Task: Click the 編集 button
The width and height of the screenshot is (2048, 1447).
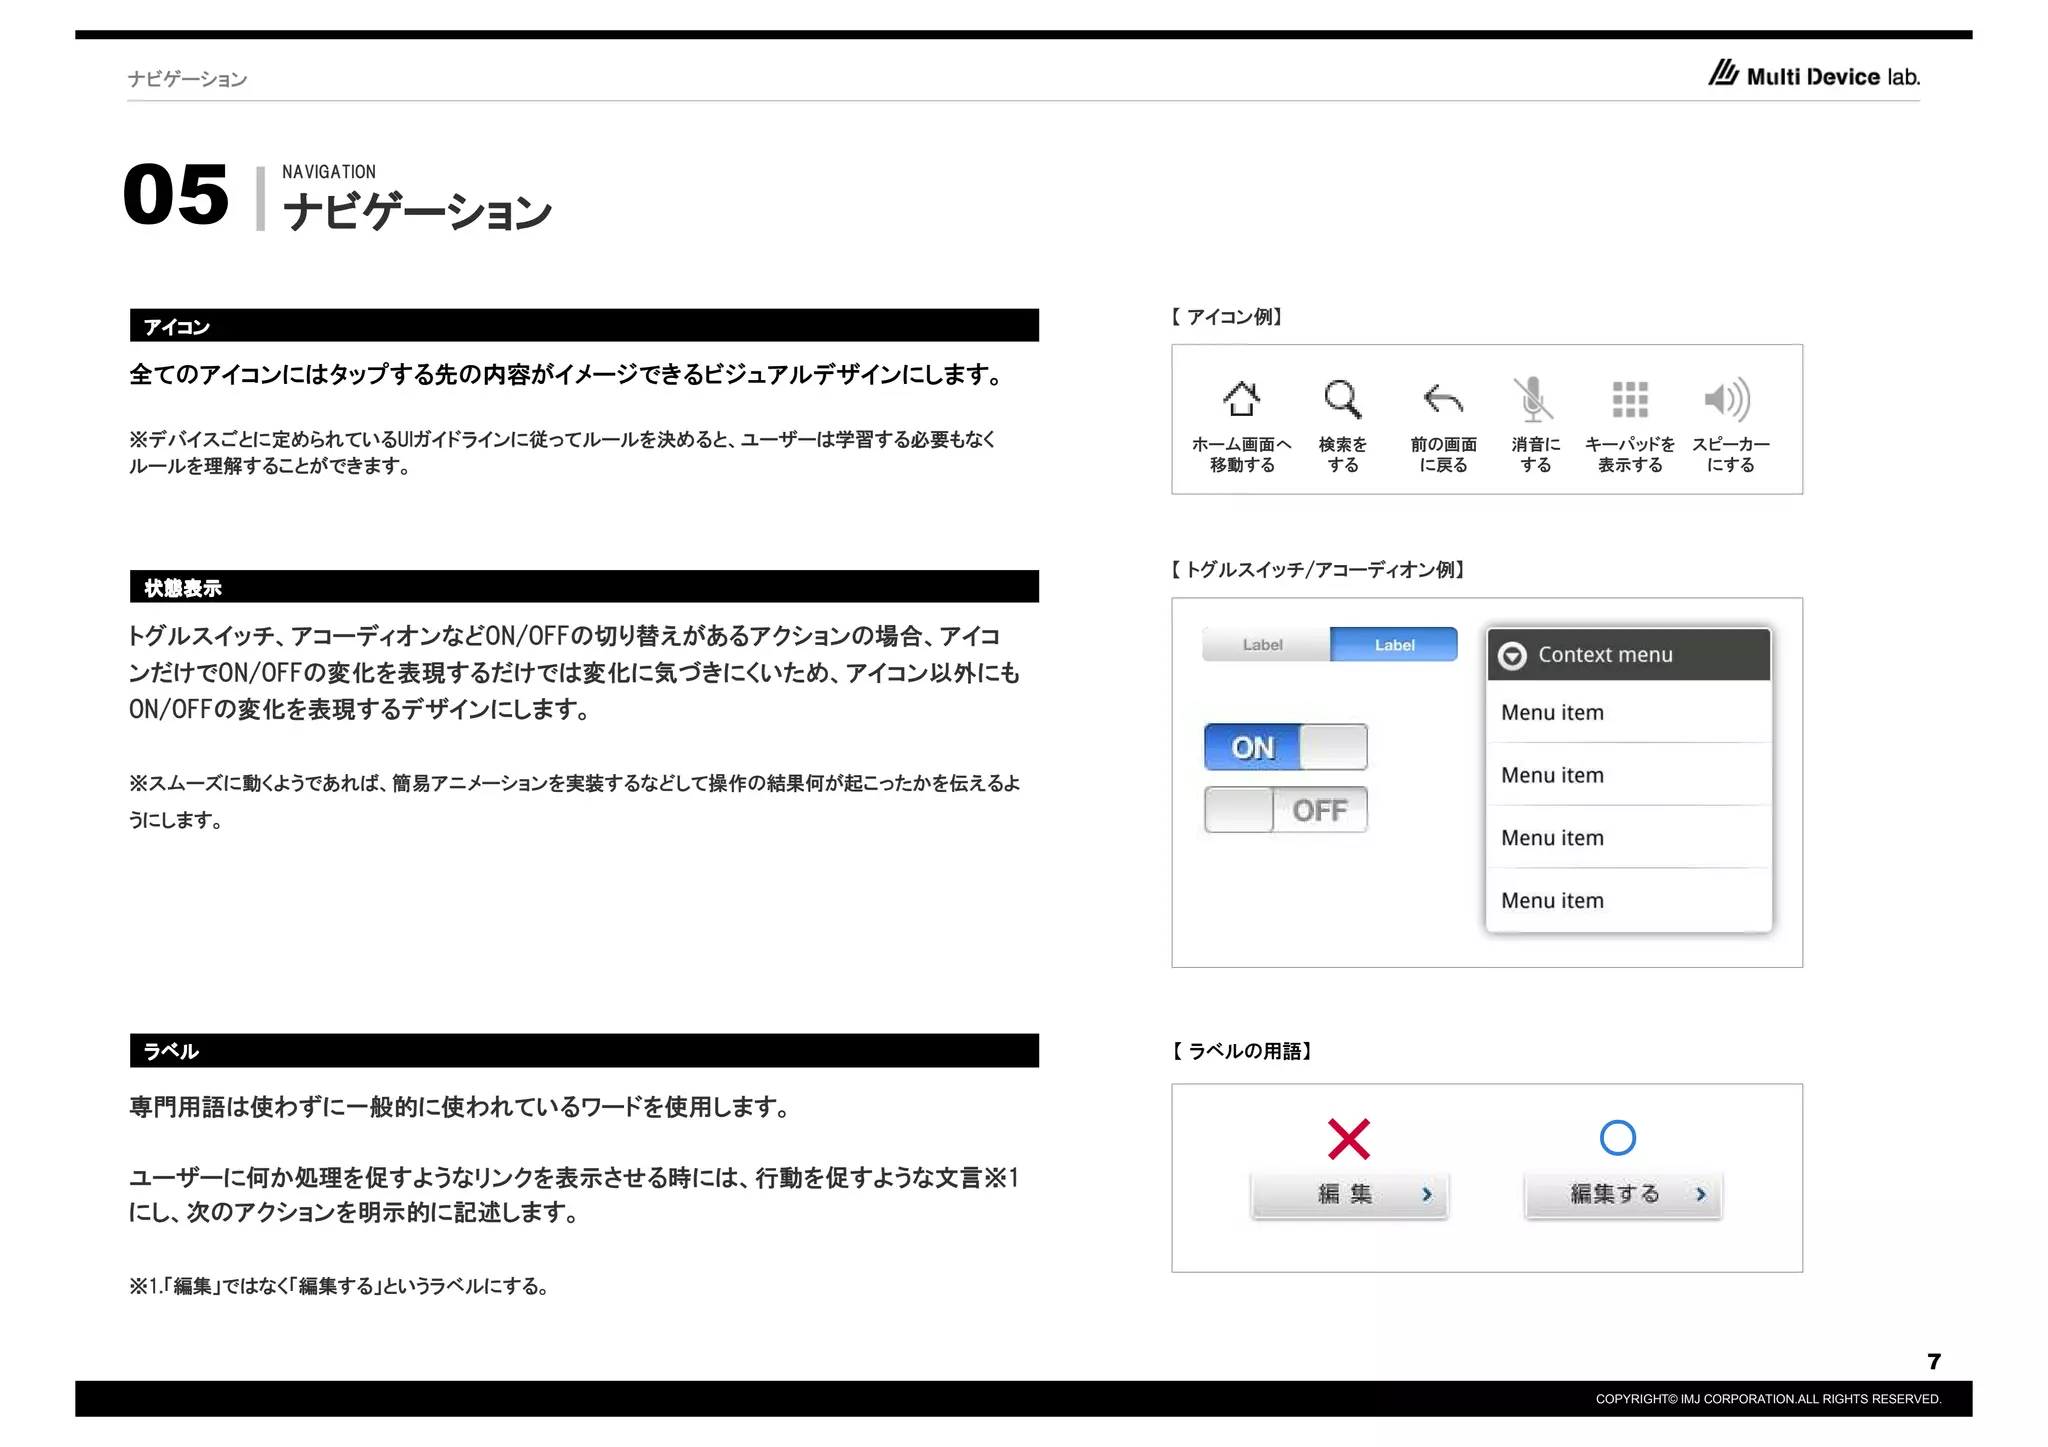Action: (1349, 1195)
